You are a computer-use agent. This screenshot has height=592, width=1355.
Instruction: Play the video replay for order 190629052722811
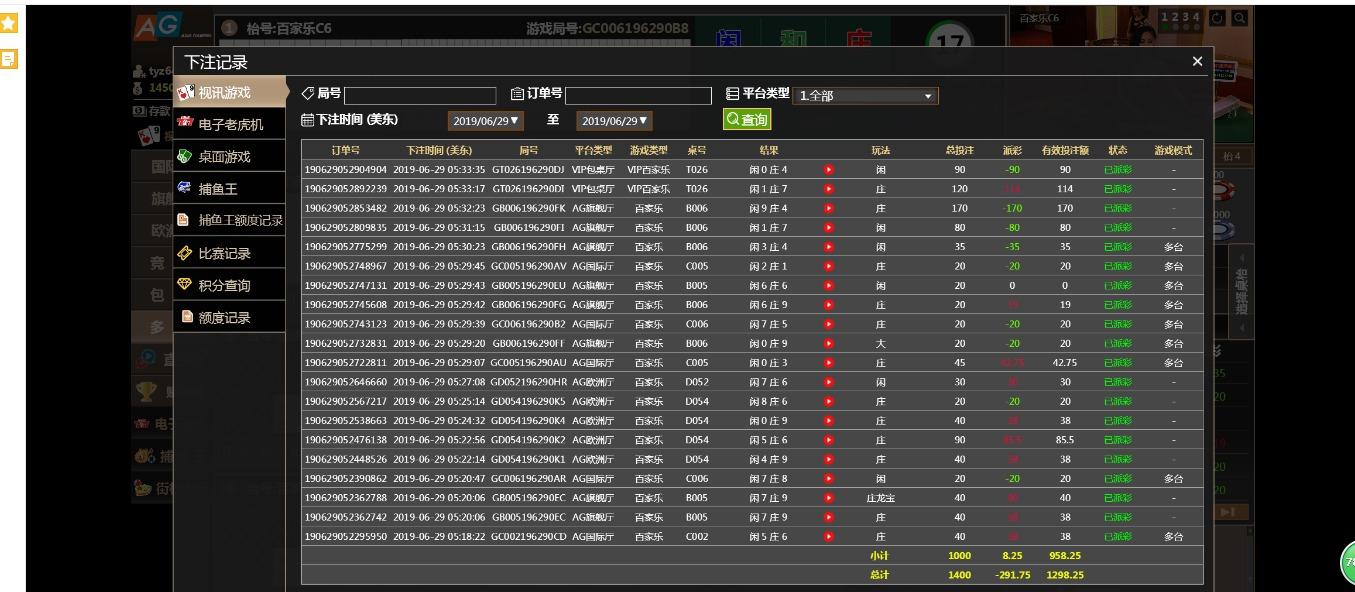(x=828, y=363)
